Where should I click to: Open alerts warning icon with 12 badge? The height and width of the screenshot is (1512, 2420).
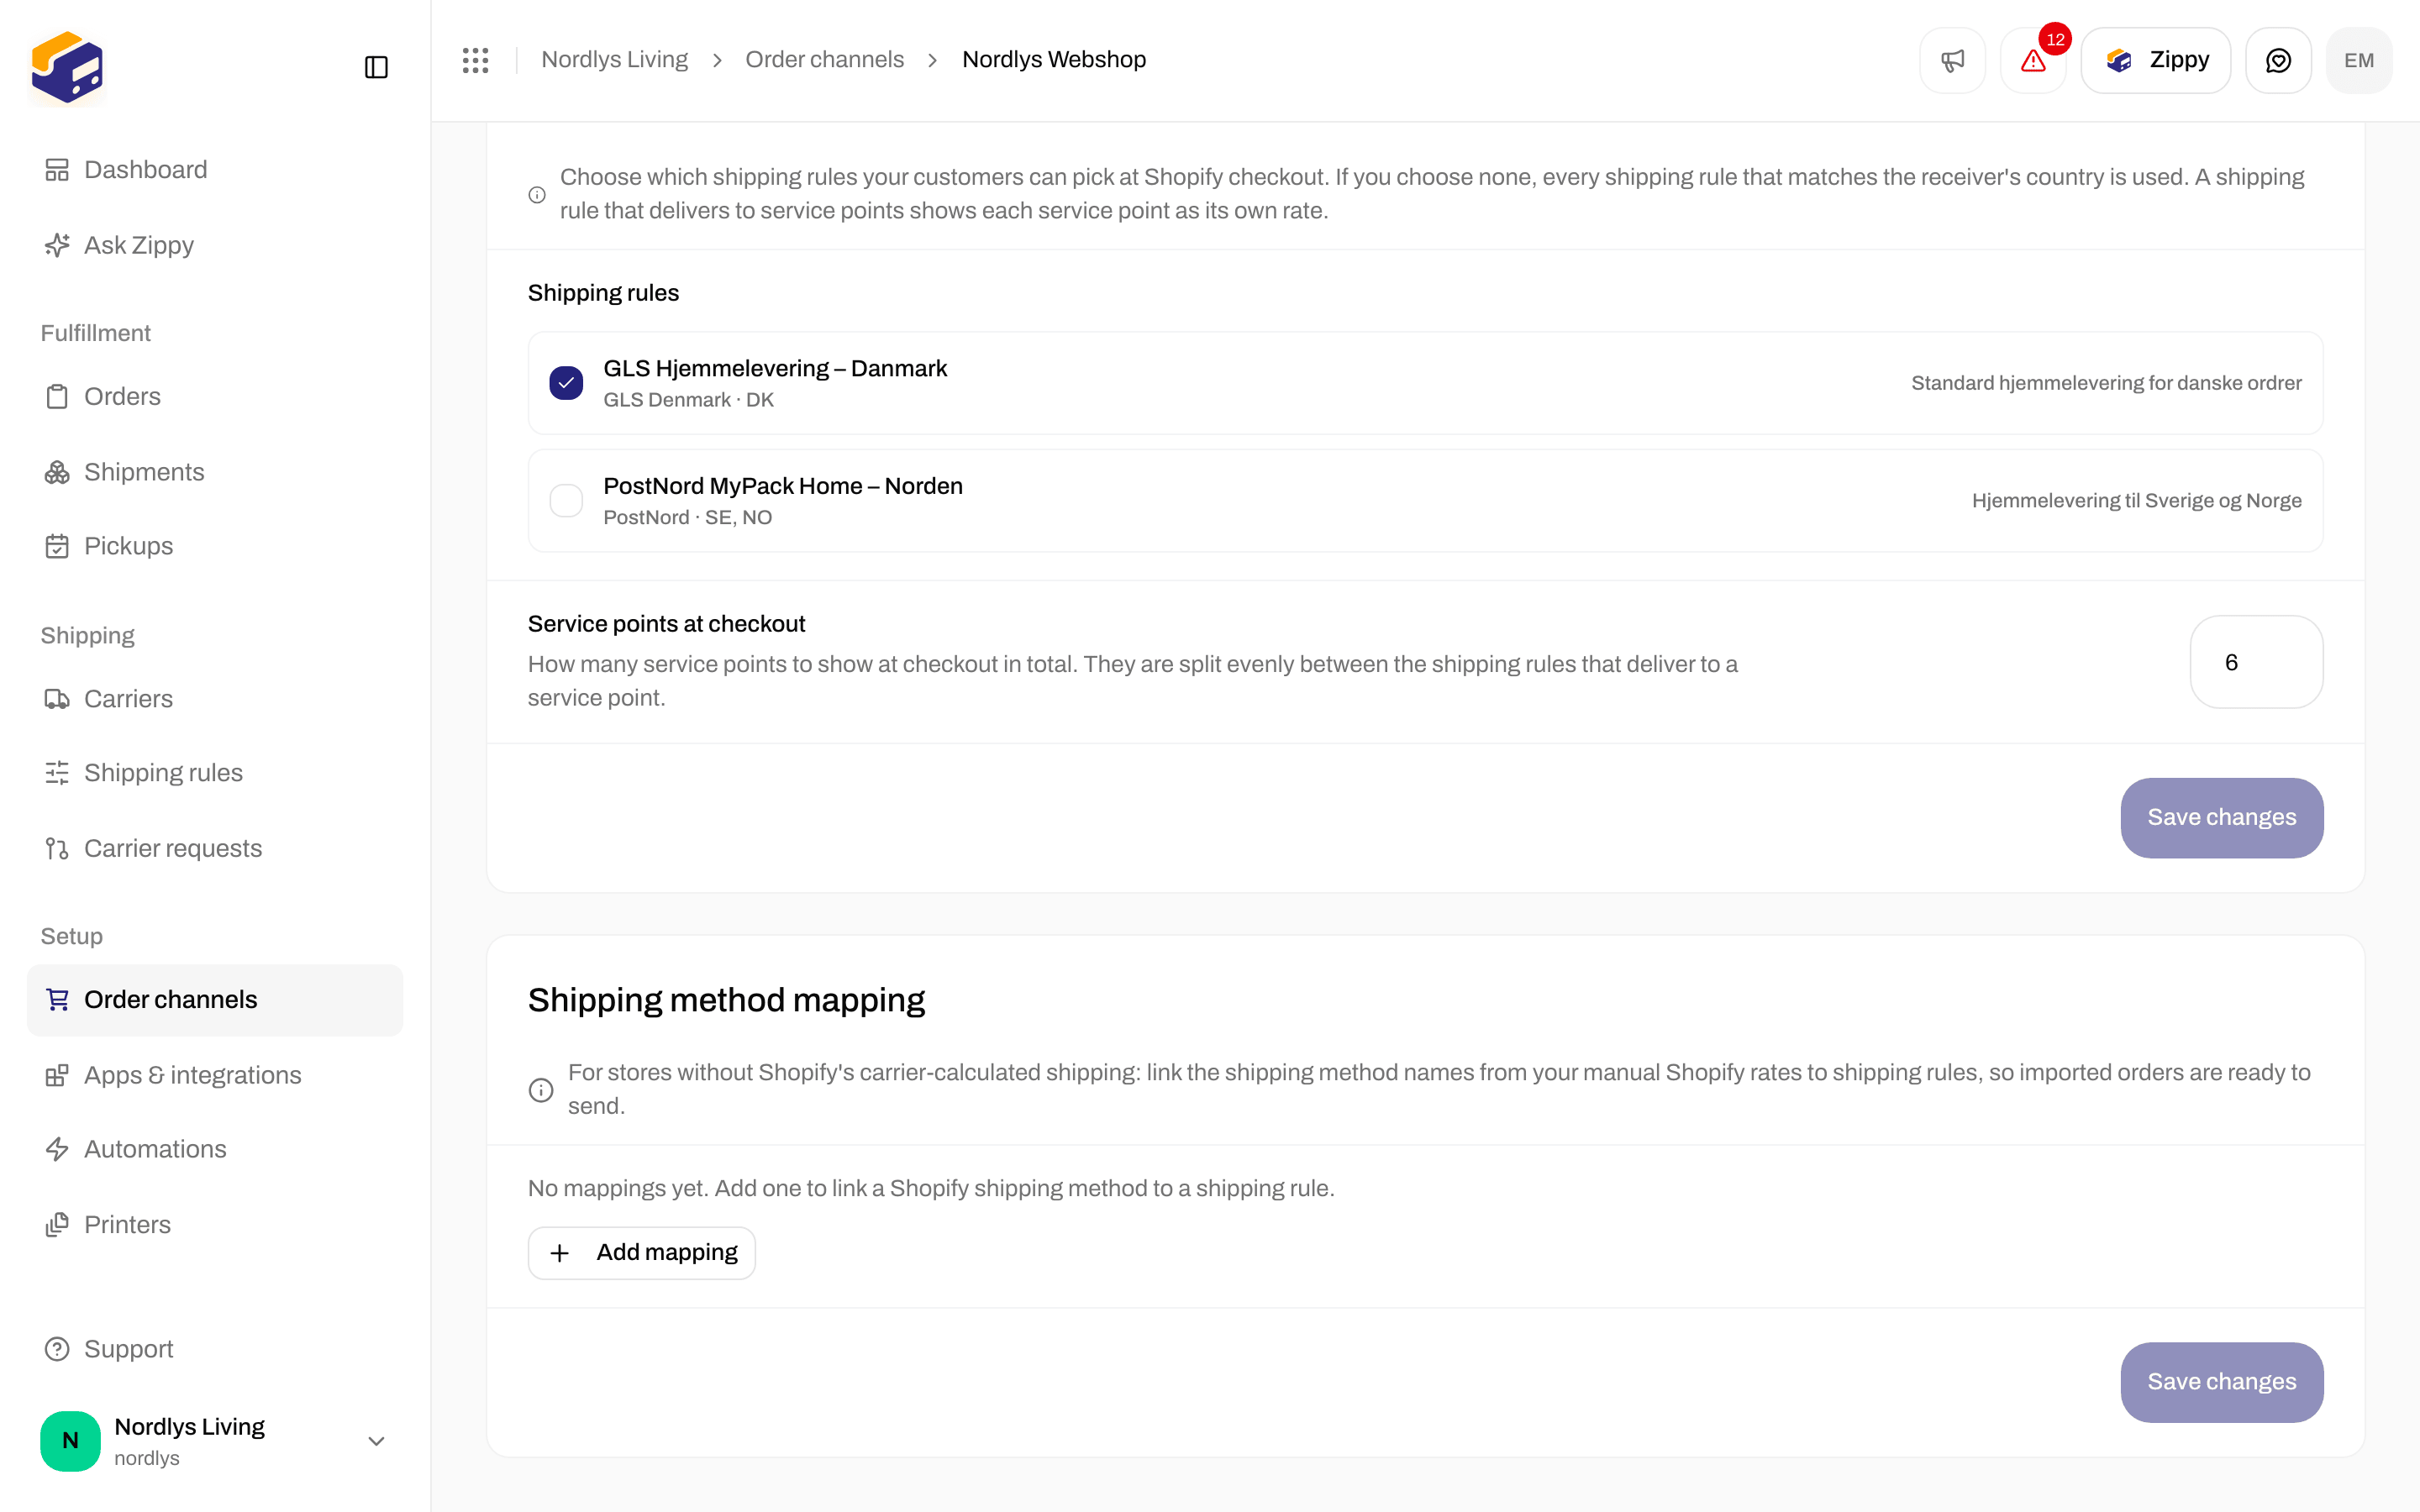[x=2033, y=60]
